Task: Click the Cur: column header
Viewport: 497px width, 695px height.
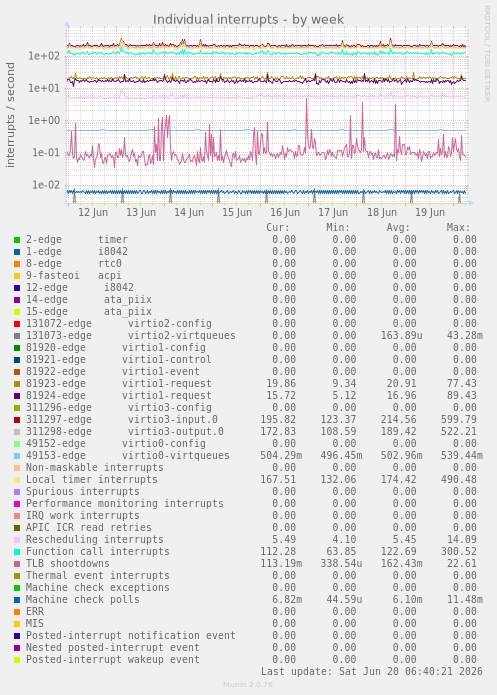Action: (x=278, y=228)
